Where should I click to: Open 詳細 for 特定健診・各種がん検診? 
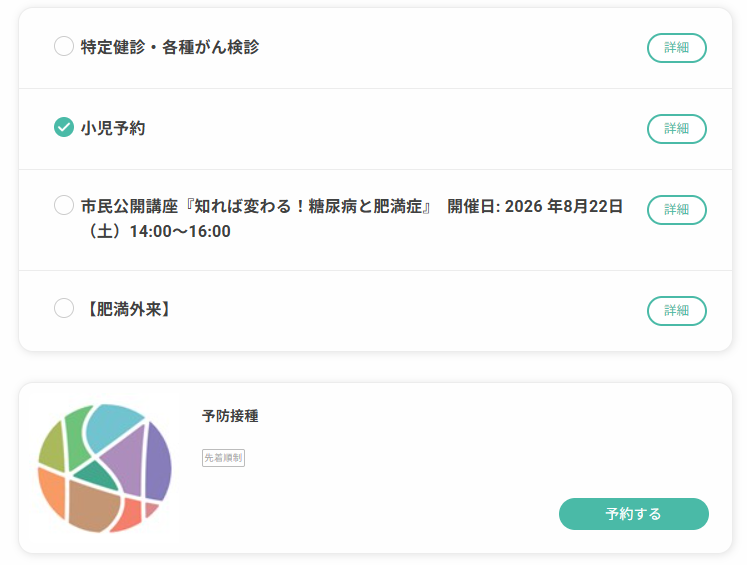tap(676, 48)
